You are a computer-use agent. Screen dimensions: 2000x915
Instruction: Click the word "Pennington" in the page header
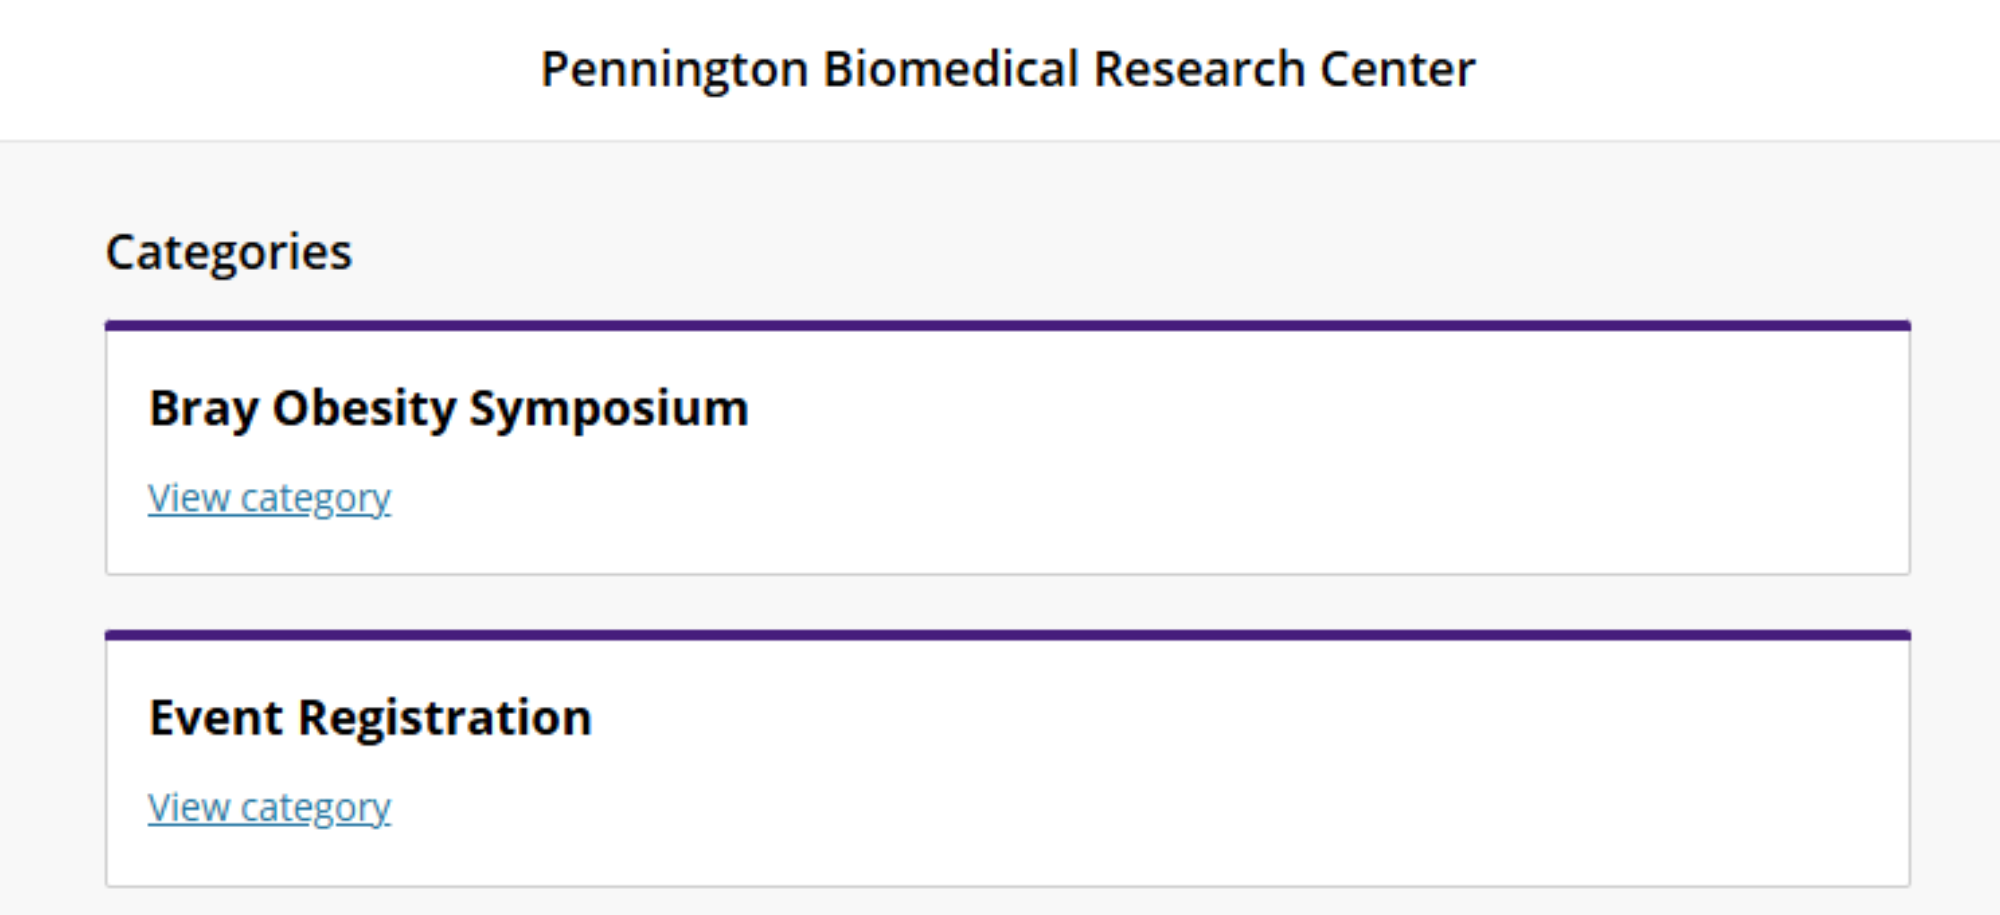click(674, 70)
